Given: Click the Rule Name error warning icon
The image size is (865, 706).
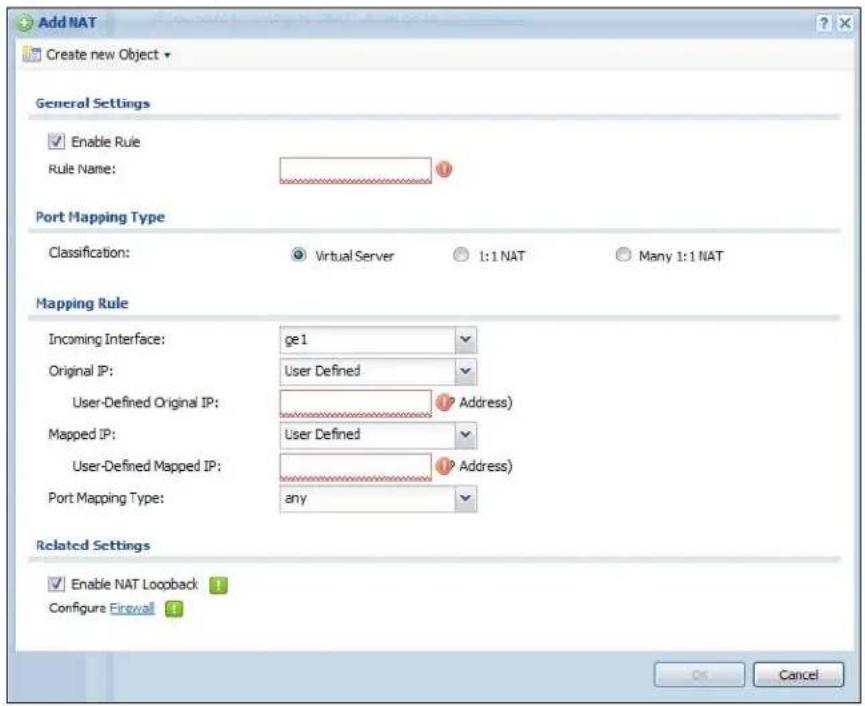Looking at the screenshot, I should tap(444, 169).
